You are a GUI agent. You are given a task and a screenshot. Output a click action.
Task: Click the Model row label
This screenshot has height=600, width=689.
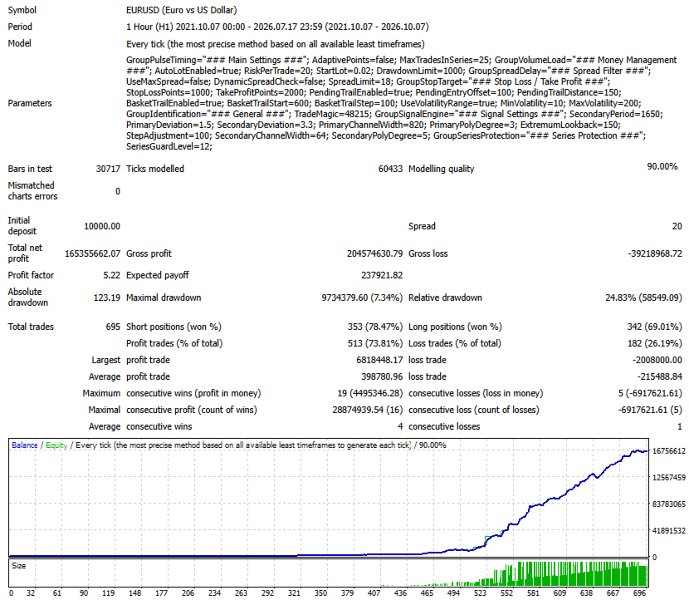tap(19, 43)
